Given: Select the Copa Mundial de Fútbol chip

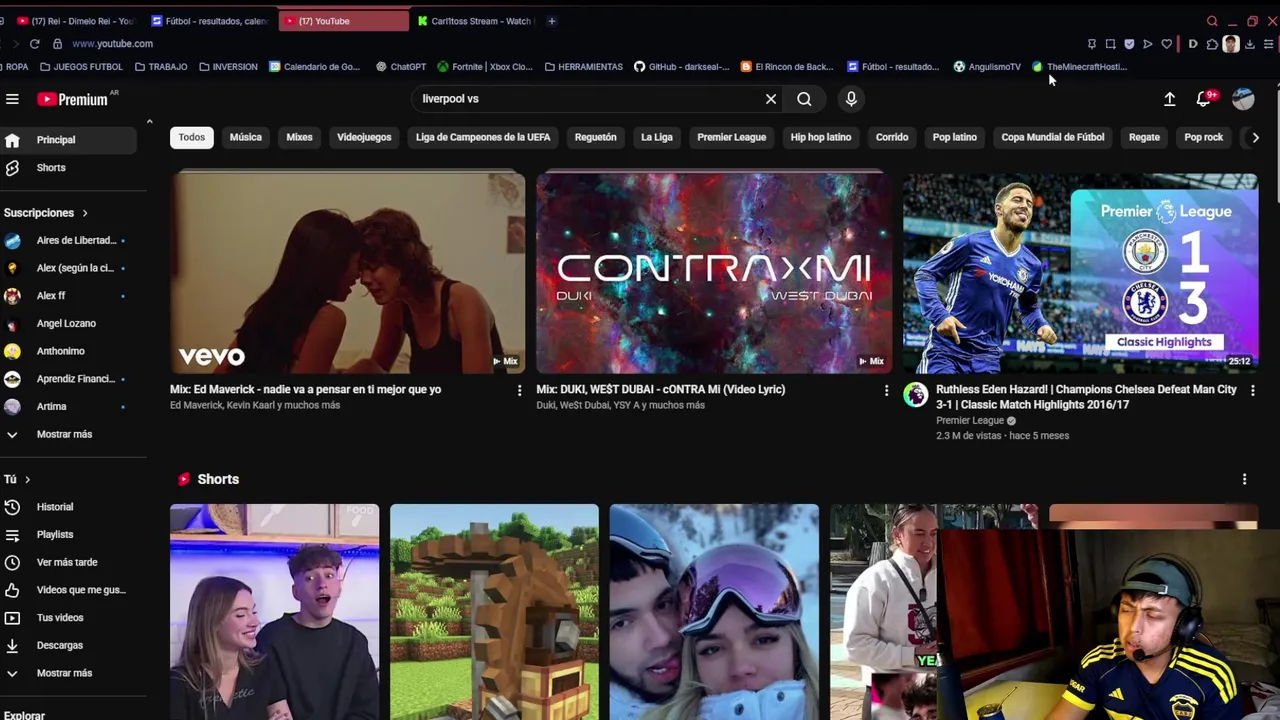Looking at the screenshot, I should (x=1053, y=137).
